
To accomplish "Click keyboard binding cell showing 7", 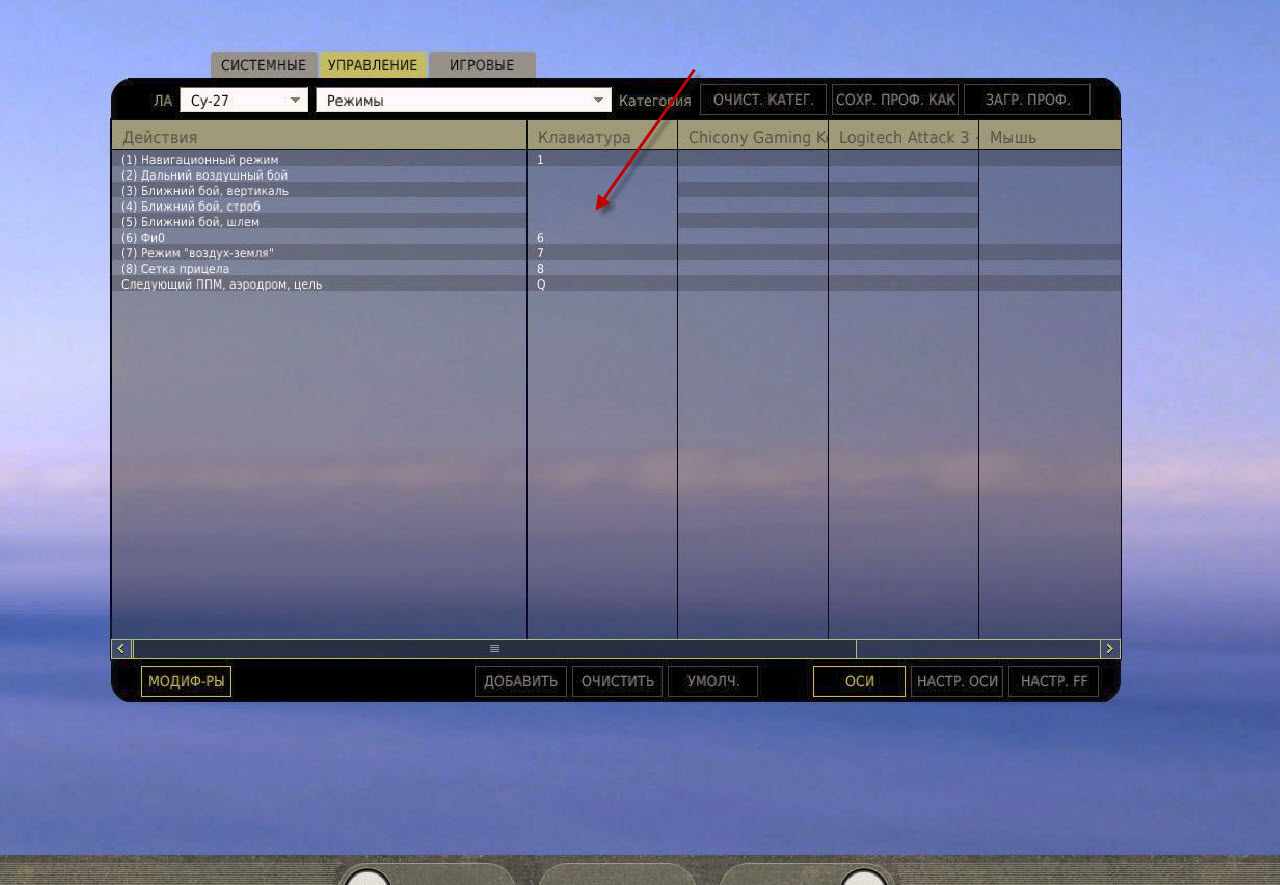I will tap(602, 253).
